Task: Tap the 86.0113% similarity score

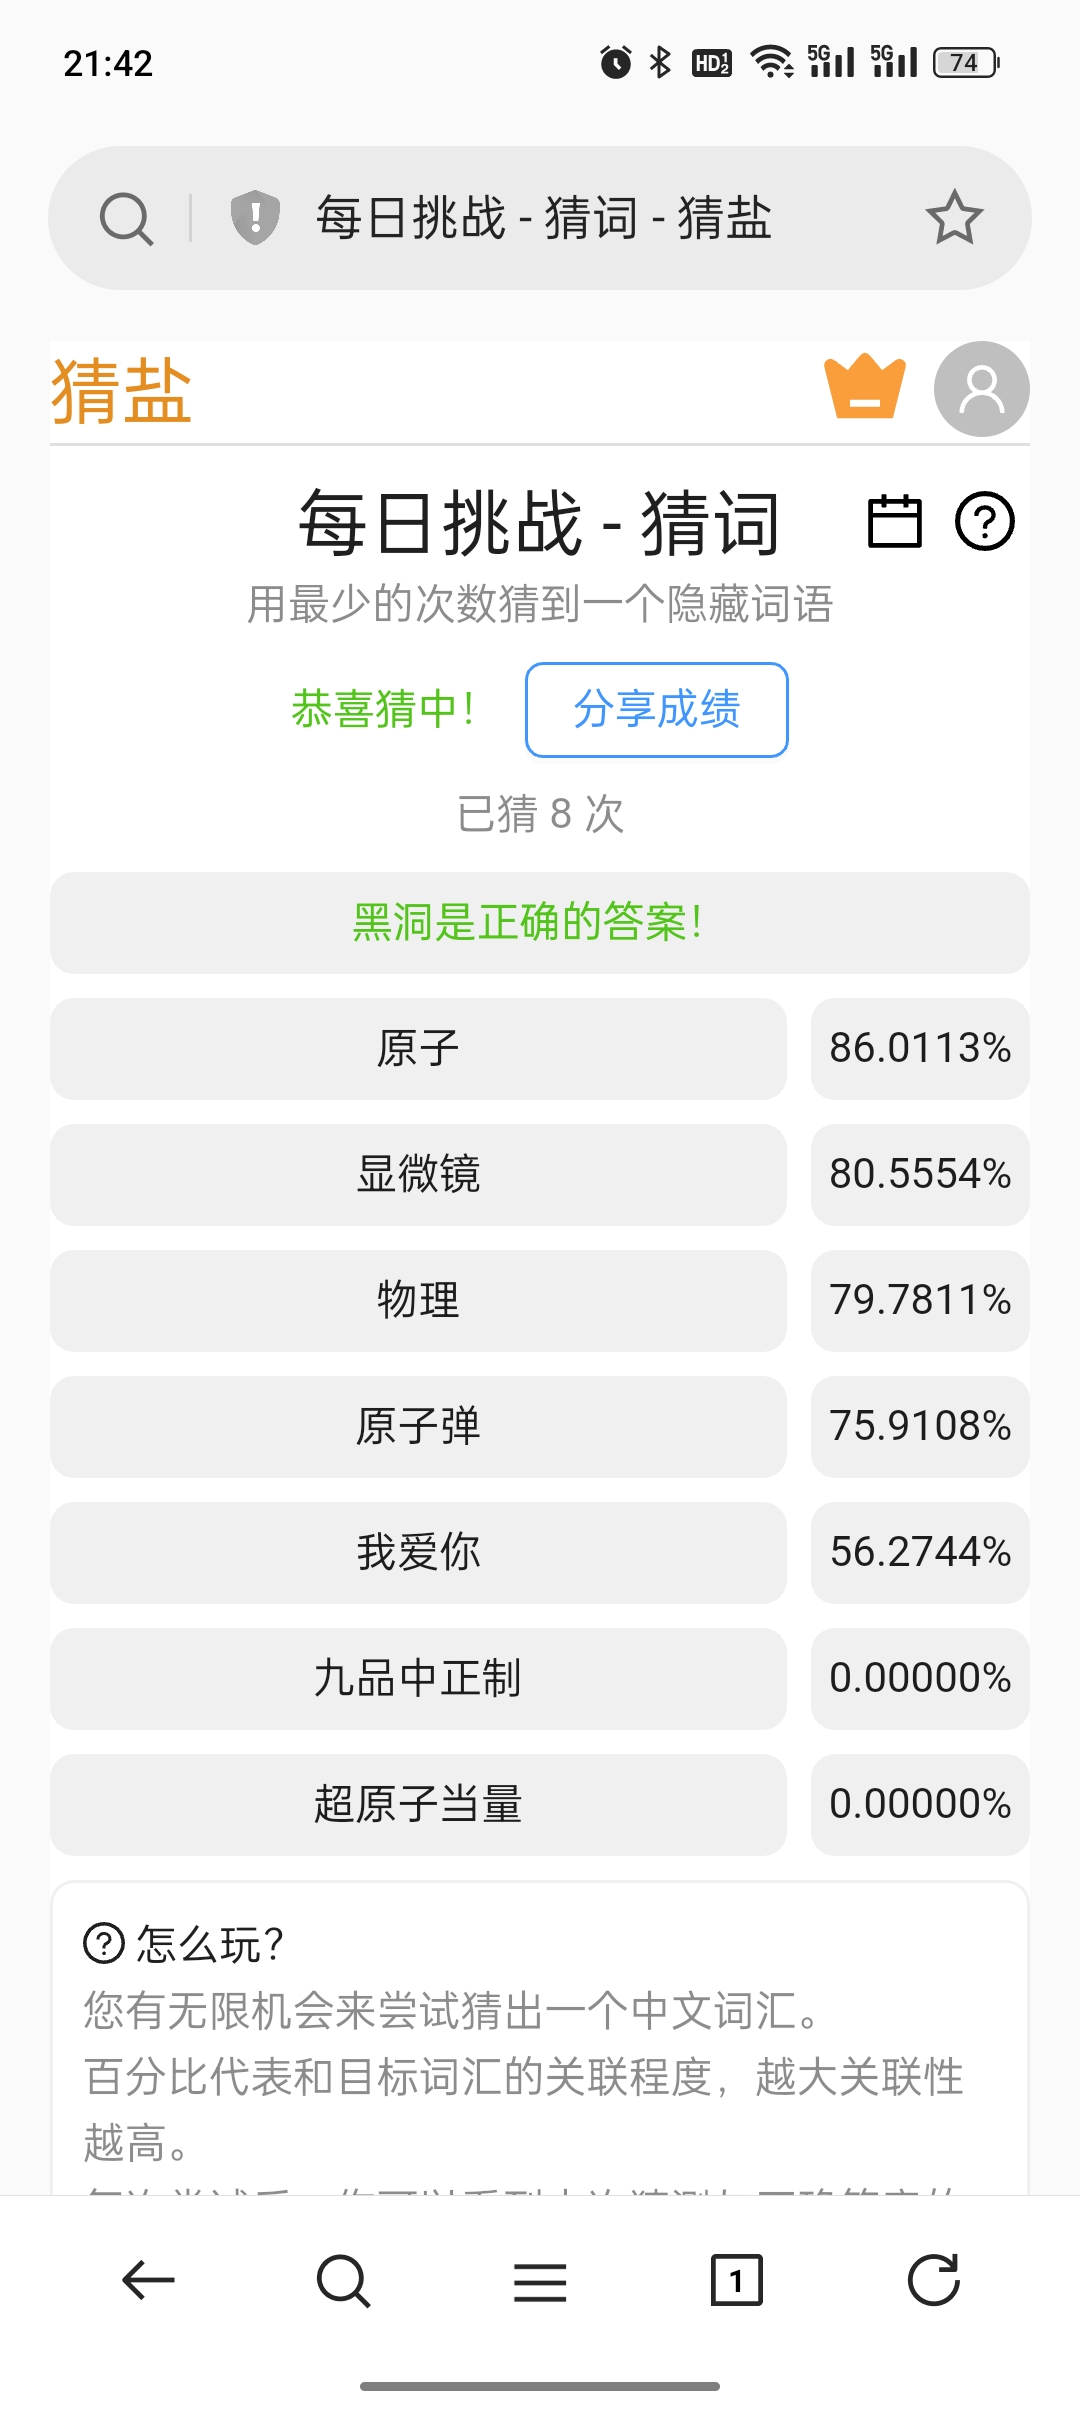Action: point(920,1048)
